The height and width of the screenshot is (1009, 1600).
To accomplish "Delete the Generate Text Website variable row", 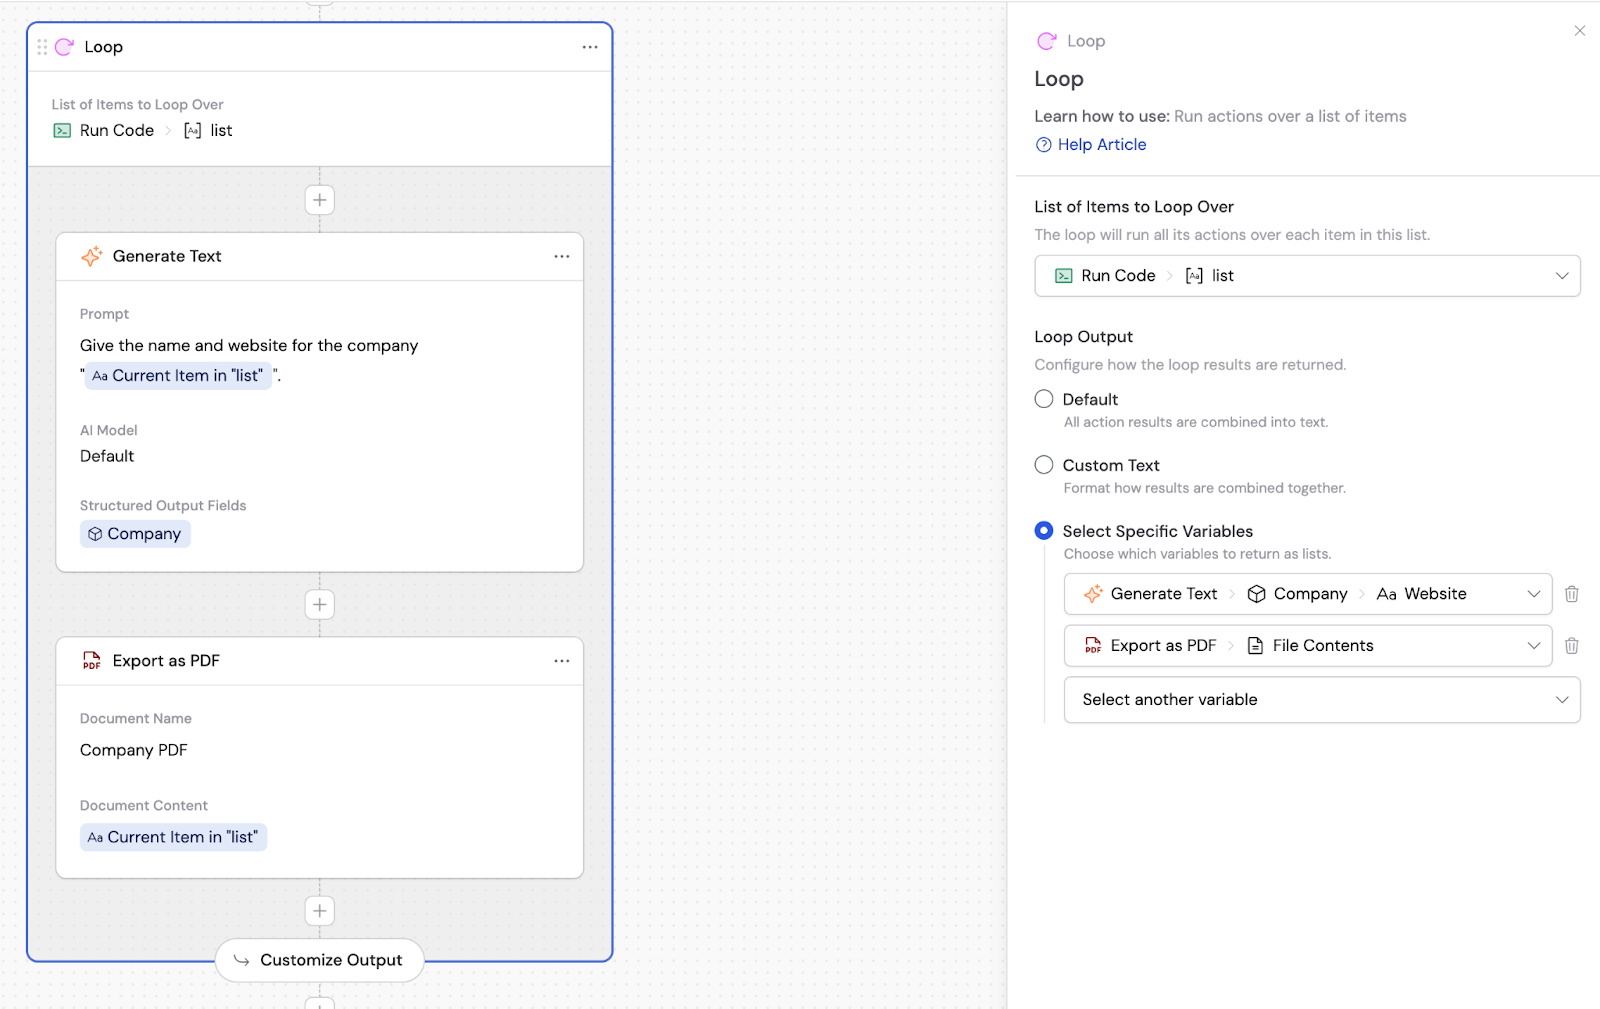I will pos(1572,594).
